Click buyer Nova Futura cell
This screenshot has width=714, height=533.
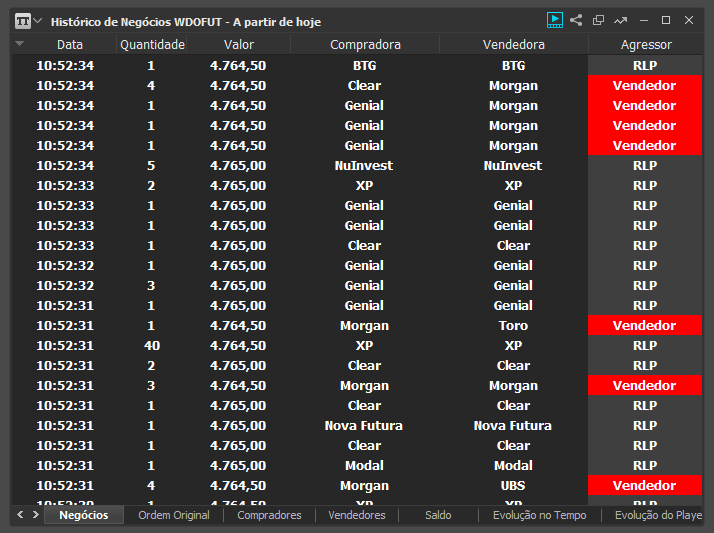click(364, 426)
